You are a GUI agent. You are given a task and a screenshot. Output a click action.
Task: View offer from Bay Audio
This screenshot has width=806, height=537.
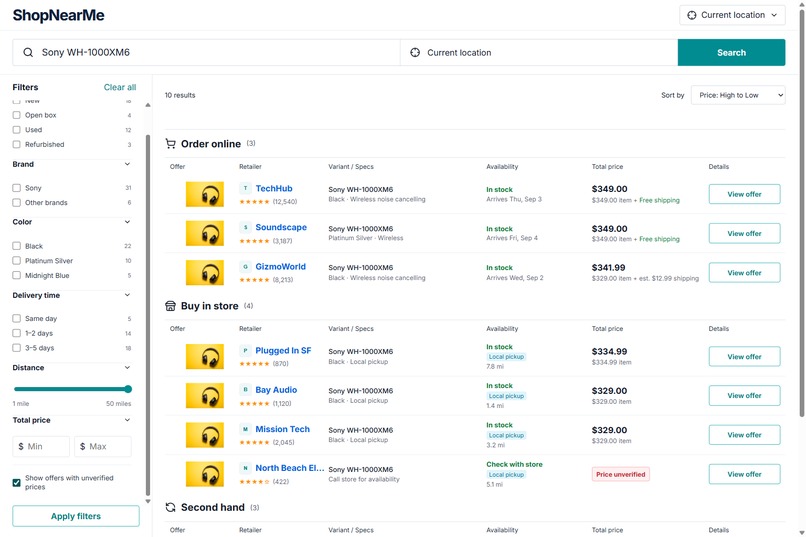pyautogui.click(x=744, y=396)
